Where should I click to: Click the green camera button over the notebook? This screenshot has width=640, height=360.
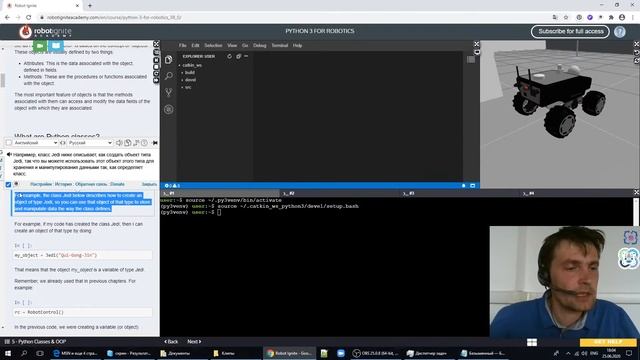tap(40, 46)
